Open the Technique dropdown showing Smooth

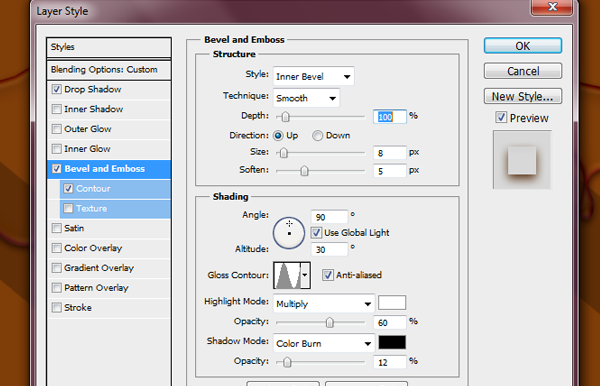point(306,98)
